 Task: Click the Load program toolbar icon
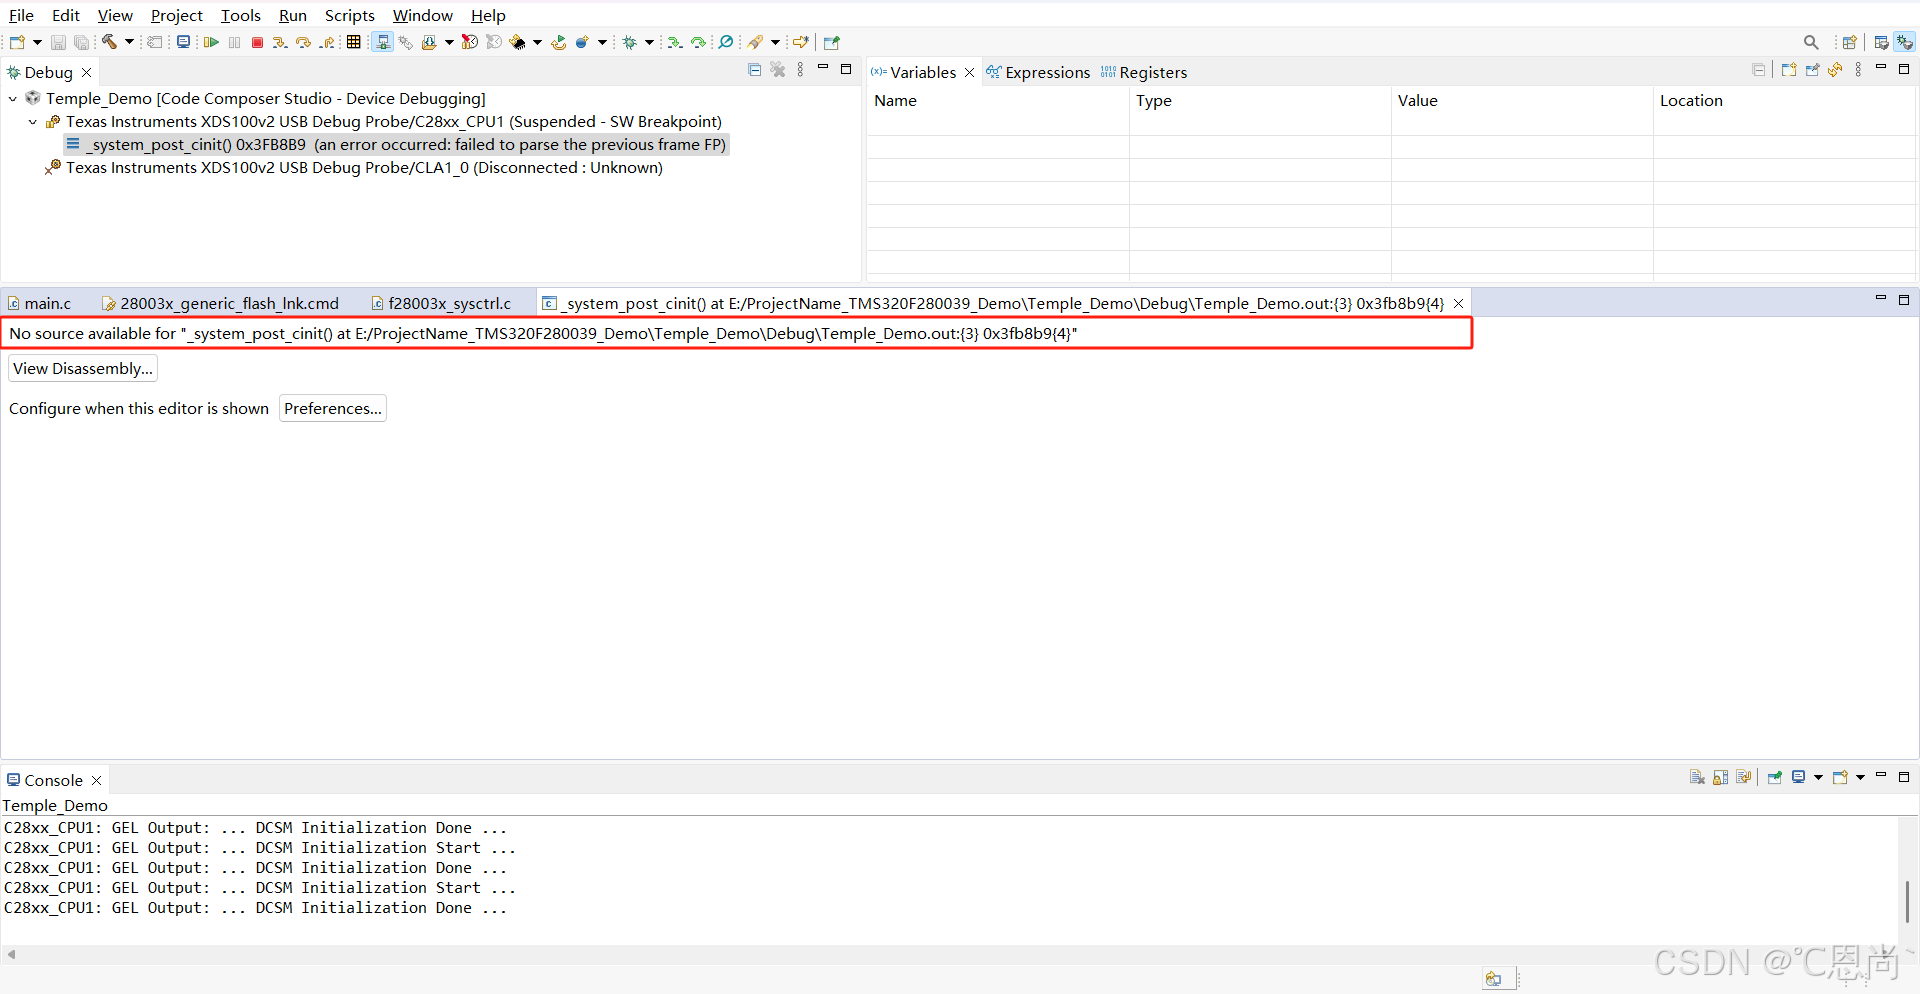[429, 42]
